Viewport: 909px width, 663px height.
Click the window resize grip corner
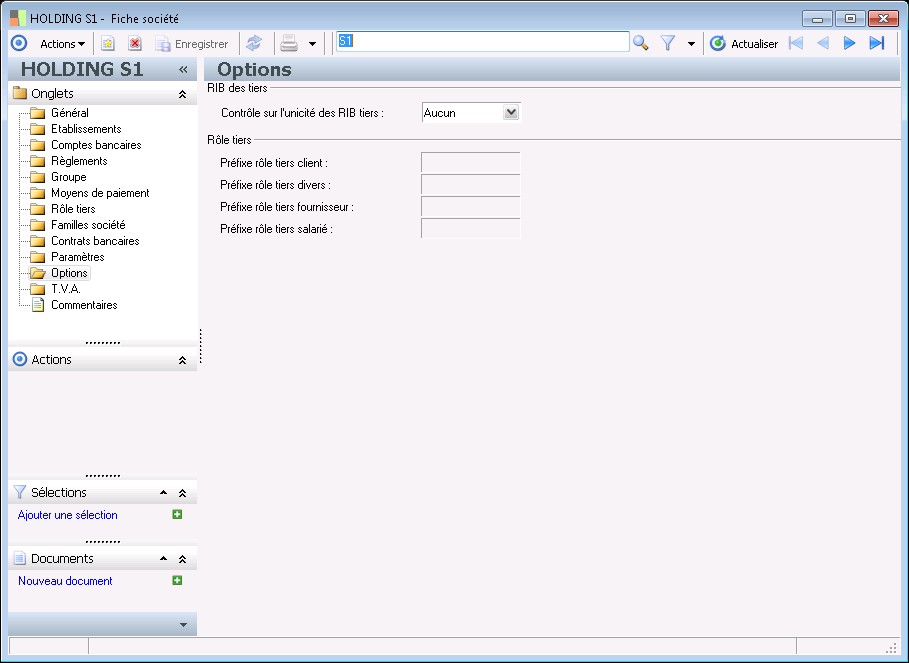point(892,647)
